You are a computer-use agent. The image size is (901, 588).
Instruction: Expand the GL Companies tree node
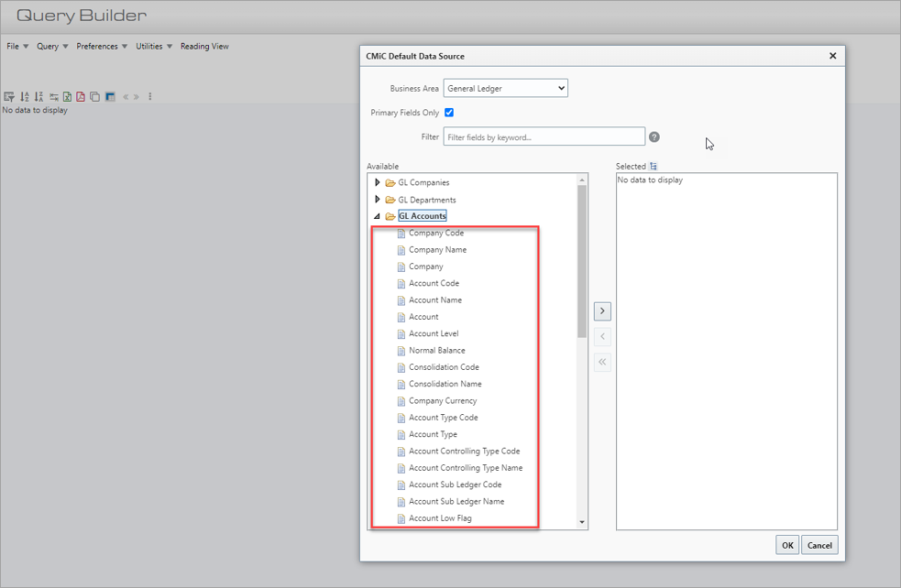tap(377, 182)
